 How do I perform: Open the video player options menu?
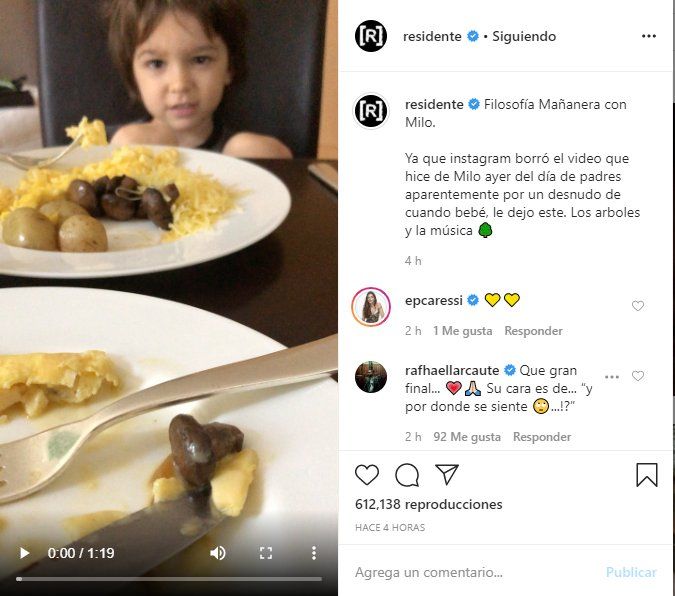pyautogui.click(x=313, y=552)
